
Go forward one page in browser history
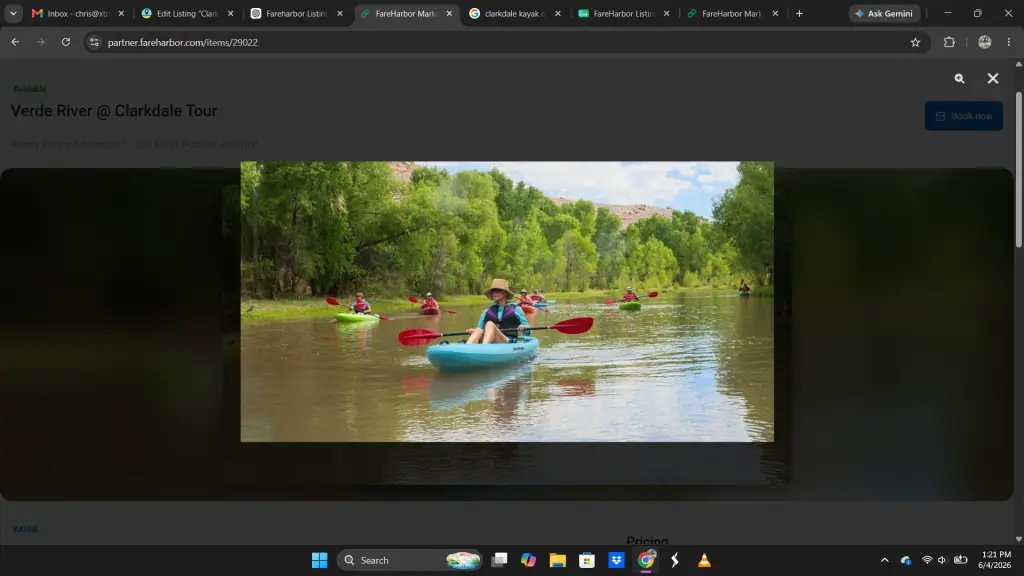tap(40, 42)
